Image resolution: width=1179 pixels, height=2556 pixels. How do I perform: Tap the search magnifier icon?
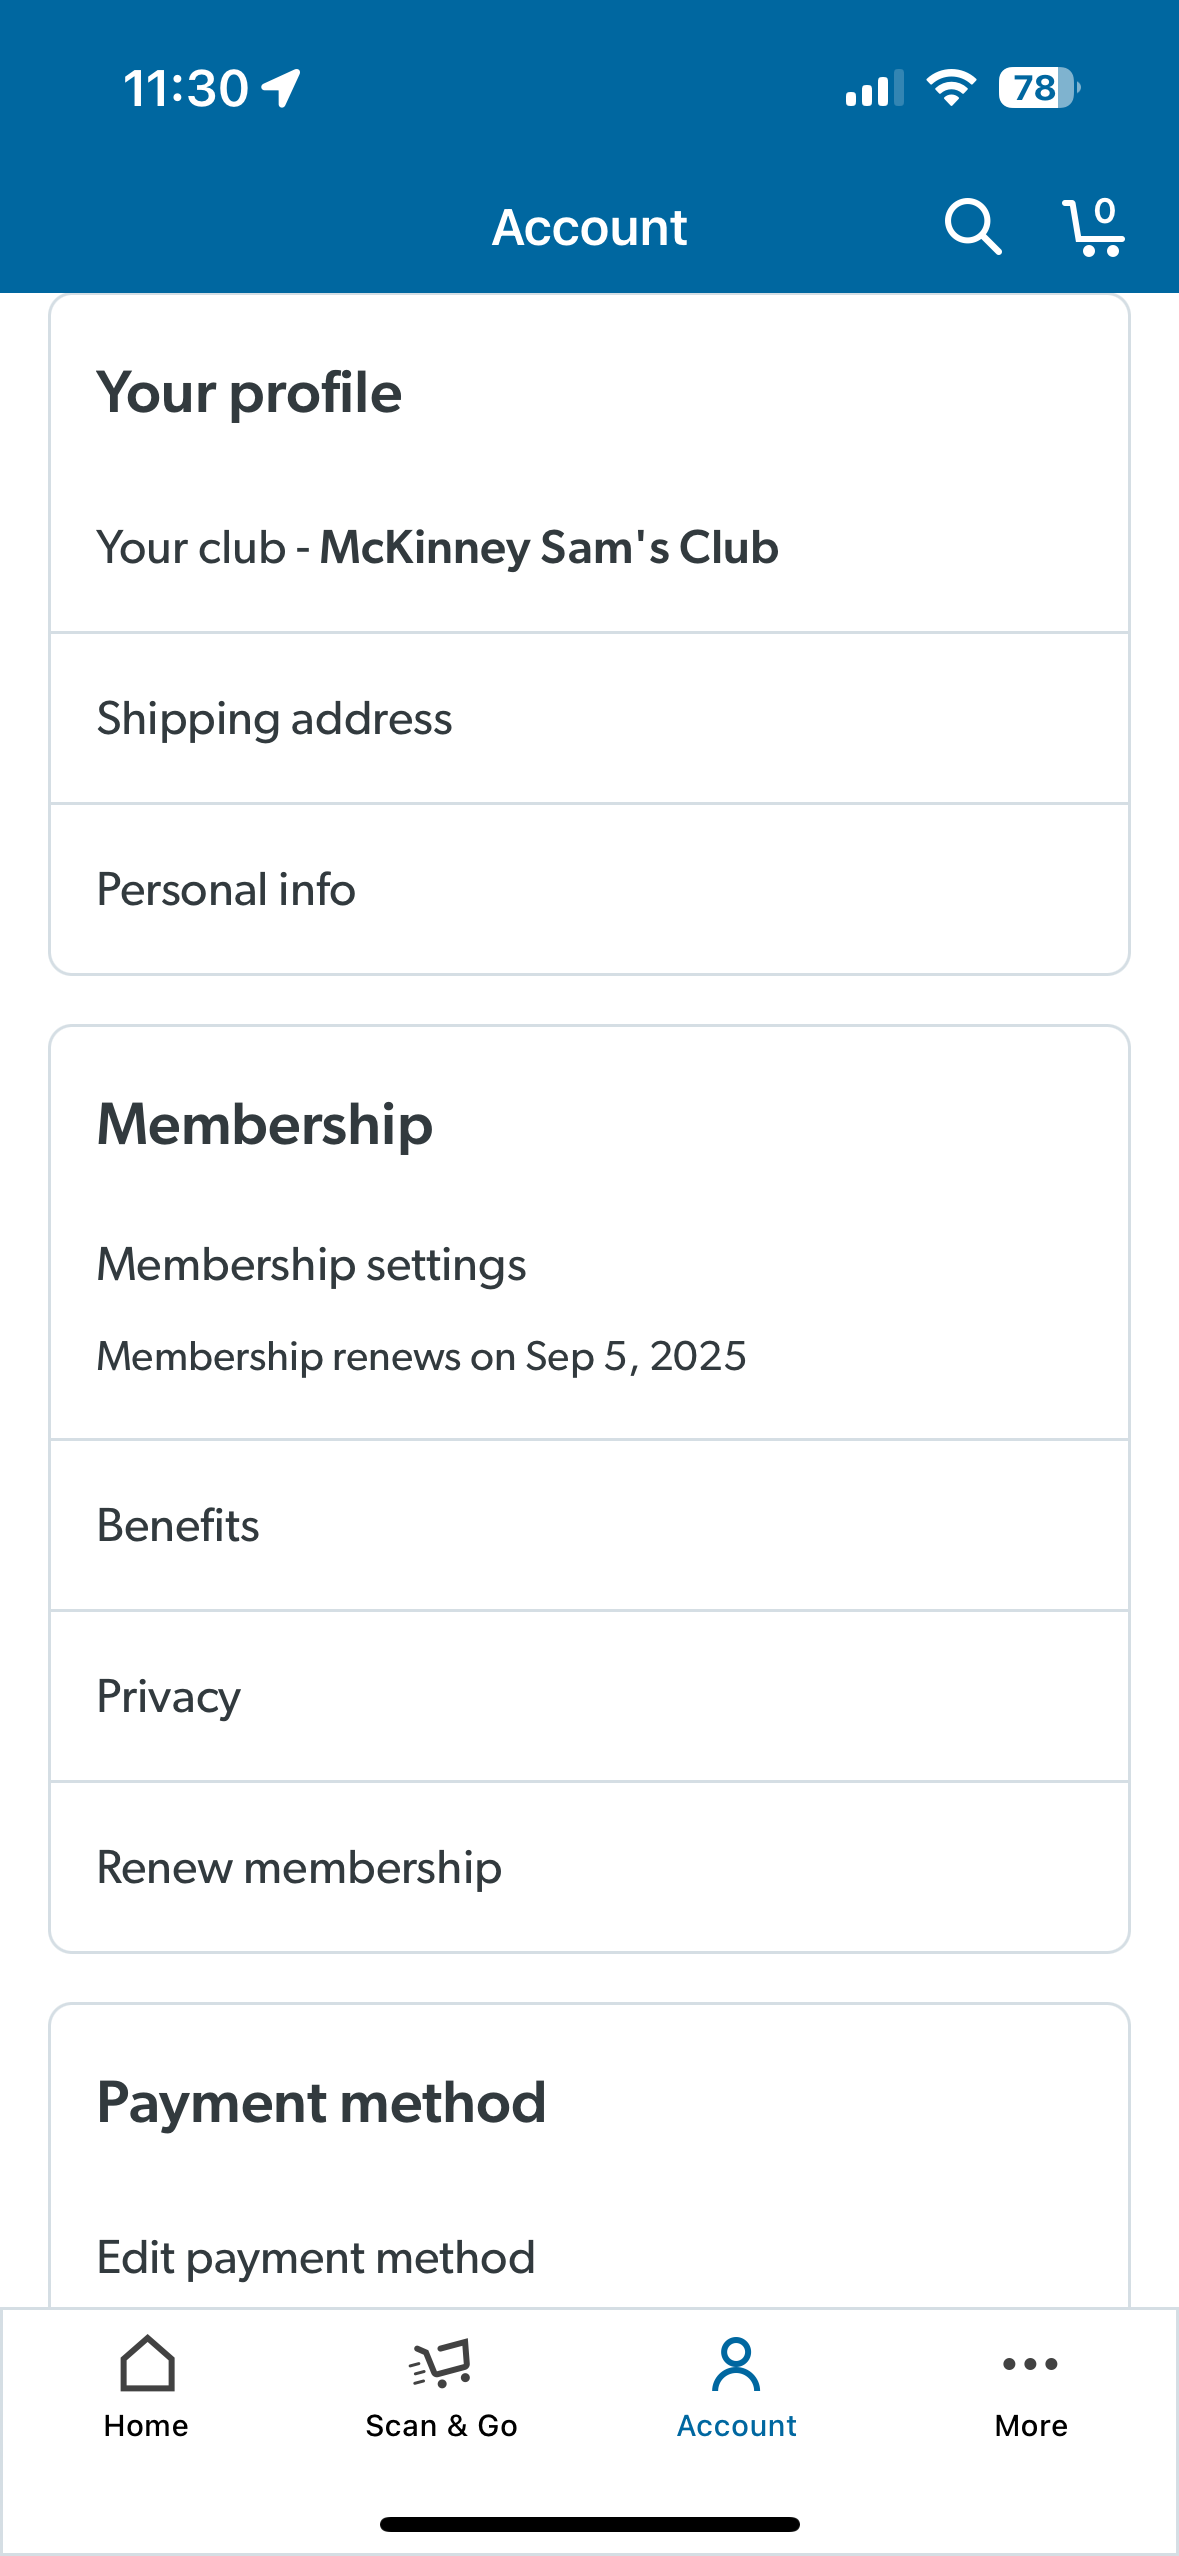coord(972,227)
